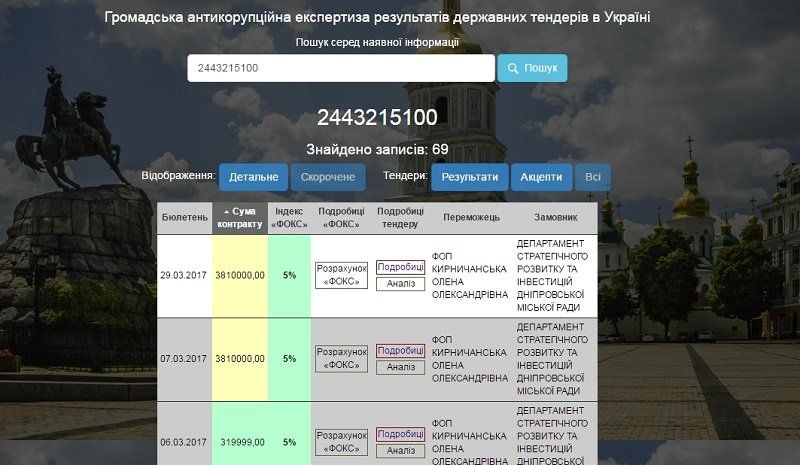
Task: Sort by Замовник column header
Action: pyautogui.click(x=556, y=217)
